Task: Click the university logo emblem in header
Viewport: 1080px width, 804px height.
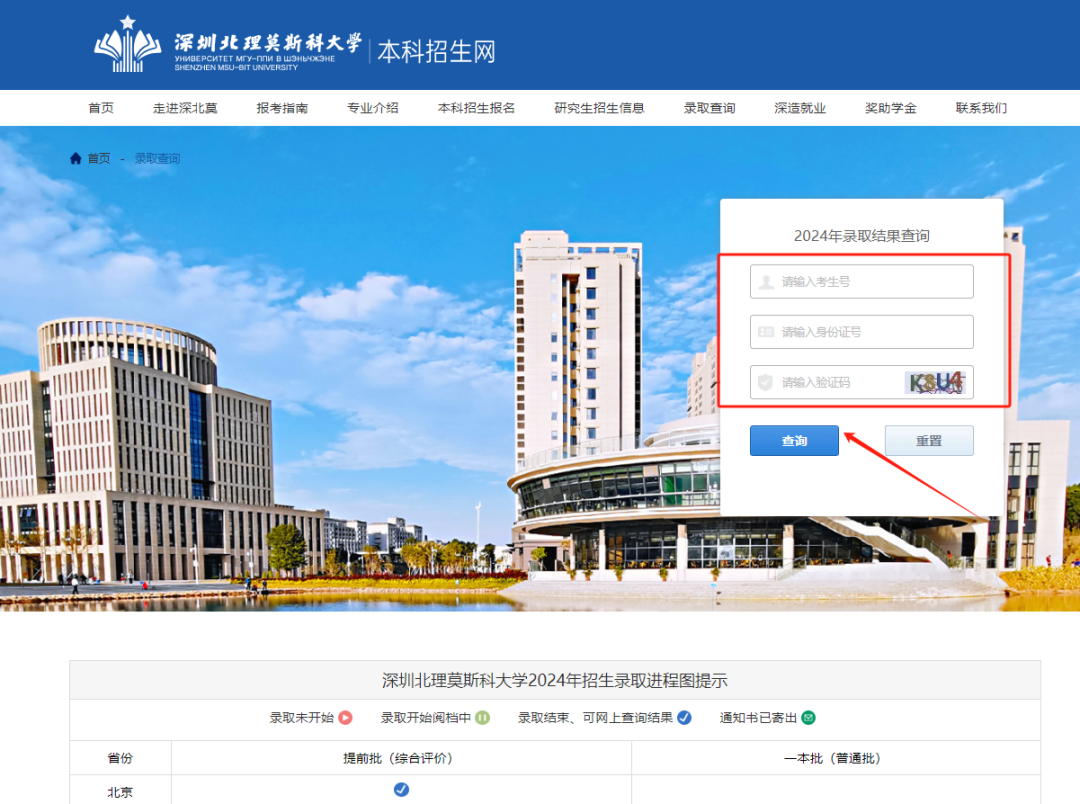Action: 127,44
